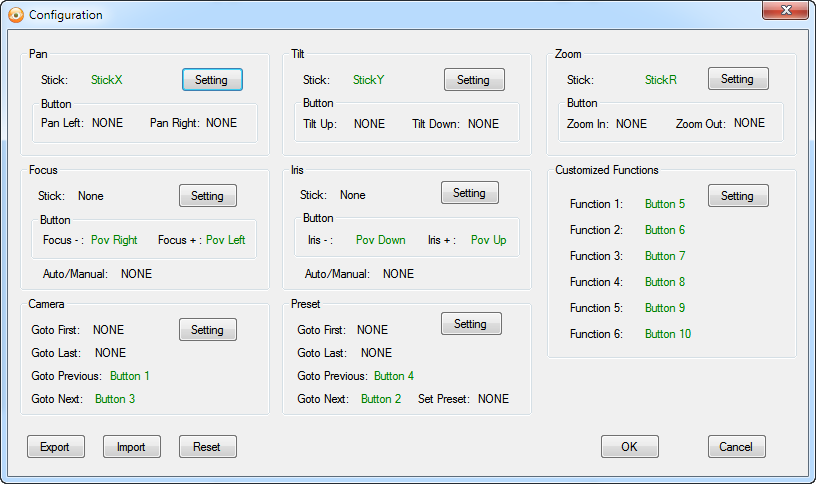Click Button 4 for Preset Goto Previous
The image size is (816, 484).
(x=394, y=376)
